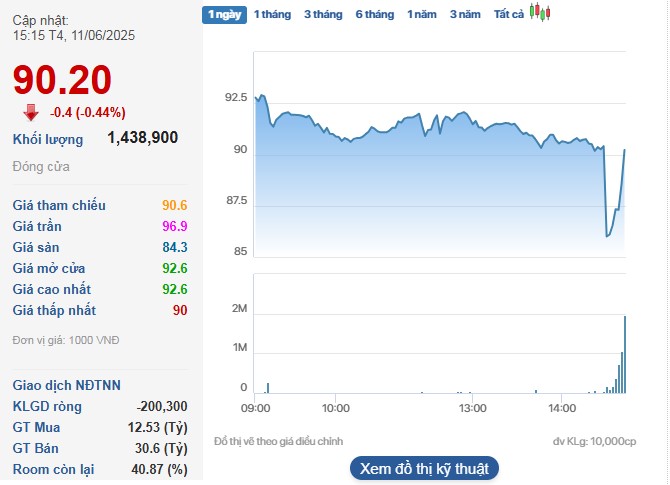The image size is (670, 485).
Task: Open Xem đồ thị kỹ thuật button
Action: tap(424, 468)
